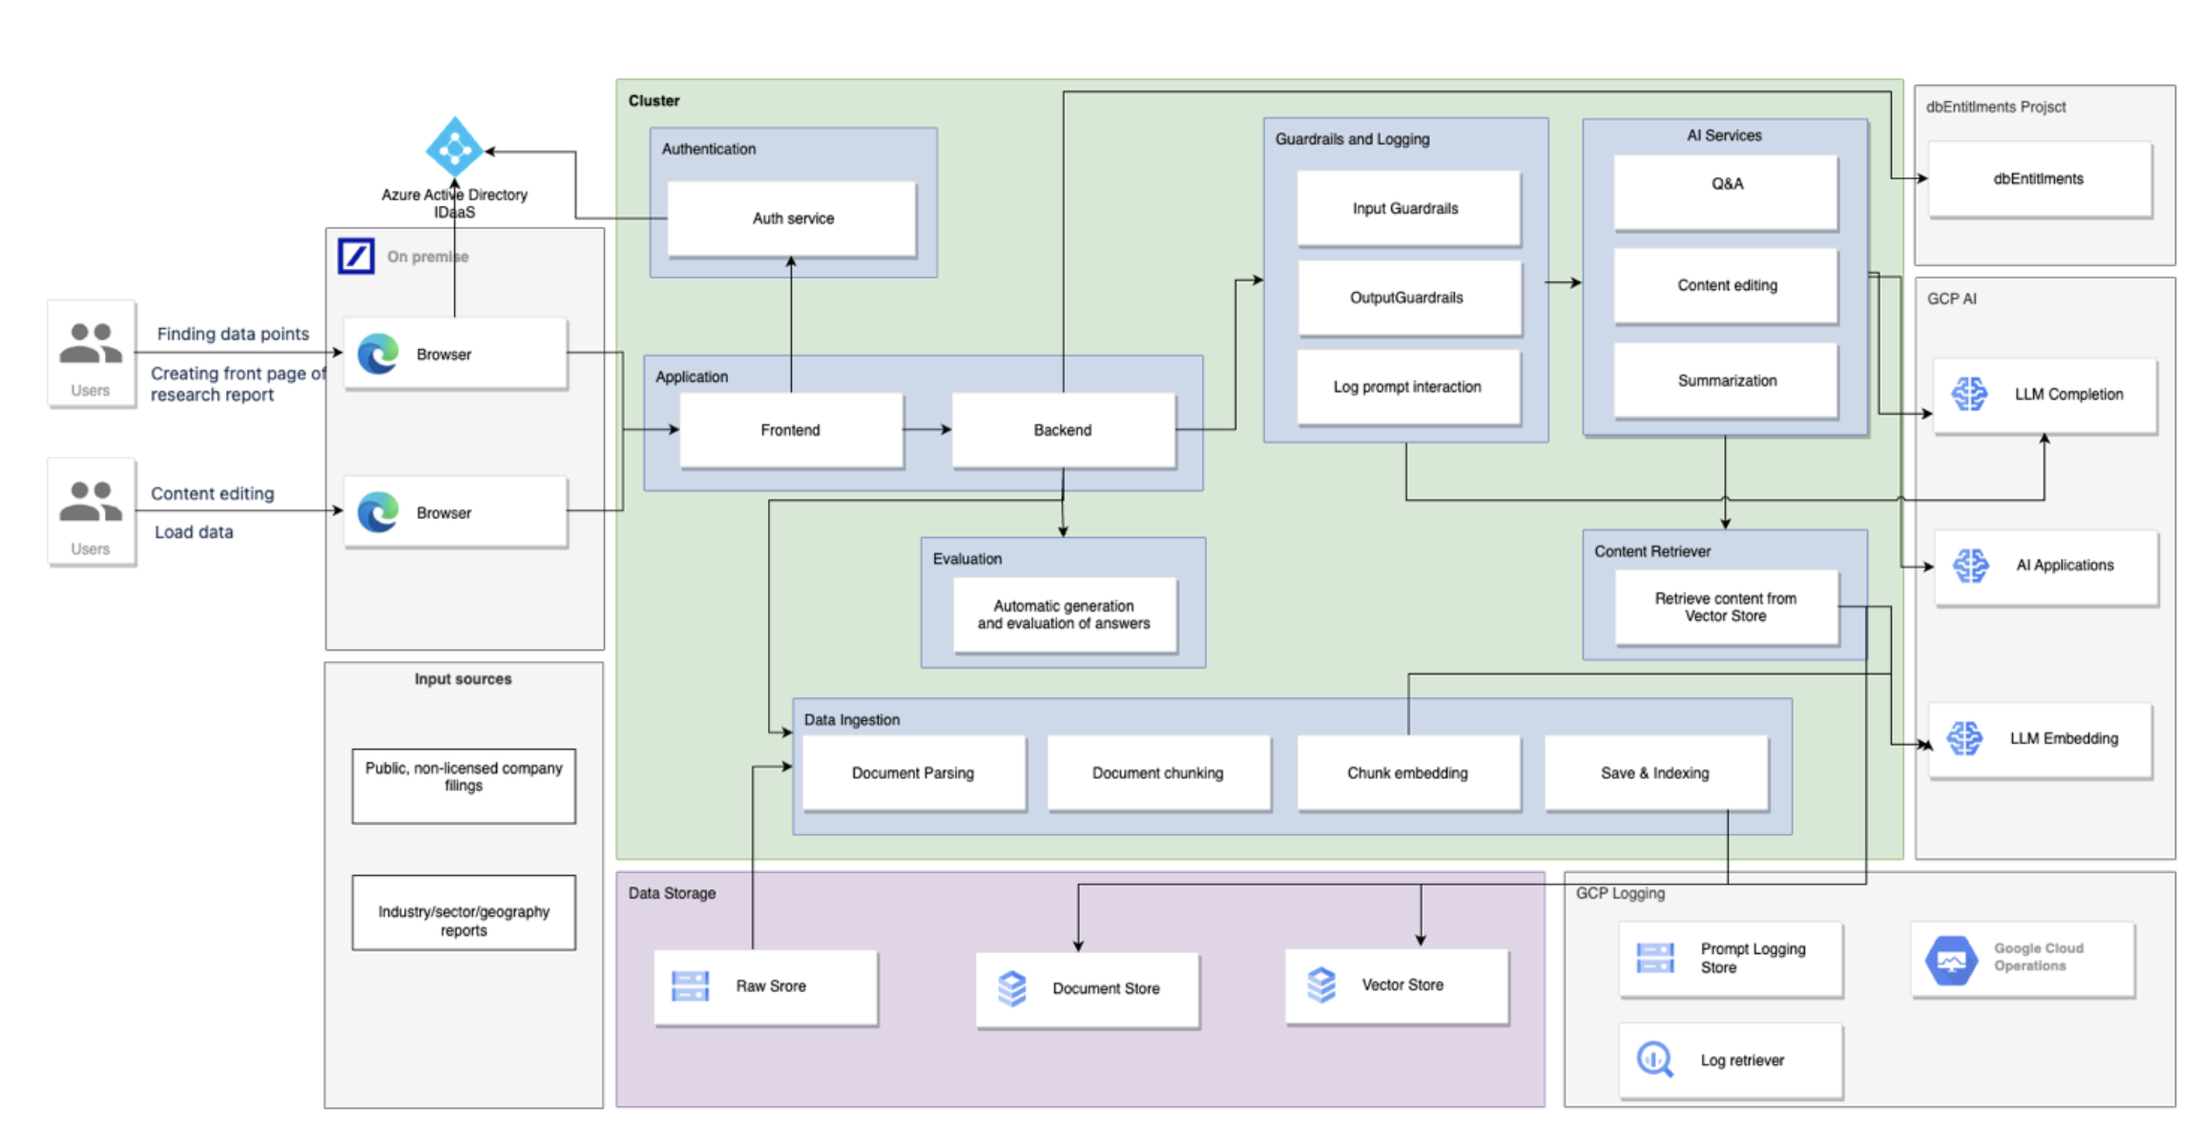Click the Document Store stack icon
The width and height of the screenshot is (2200, 1141).
pyautogui.click(x=1012, y=988)
